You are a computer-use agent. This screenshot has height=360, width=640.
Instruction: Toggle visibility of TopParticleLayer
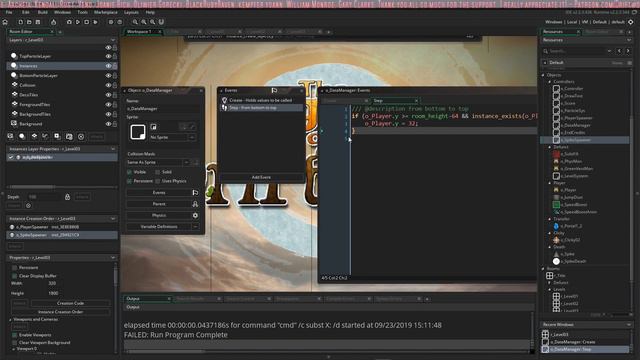coord(108,56)
